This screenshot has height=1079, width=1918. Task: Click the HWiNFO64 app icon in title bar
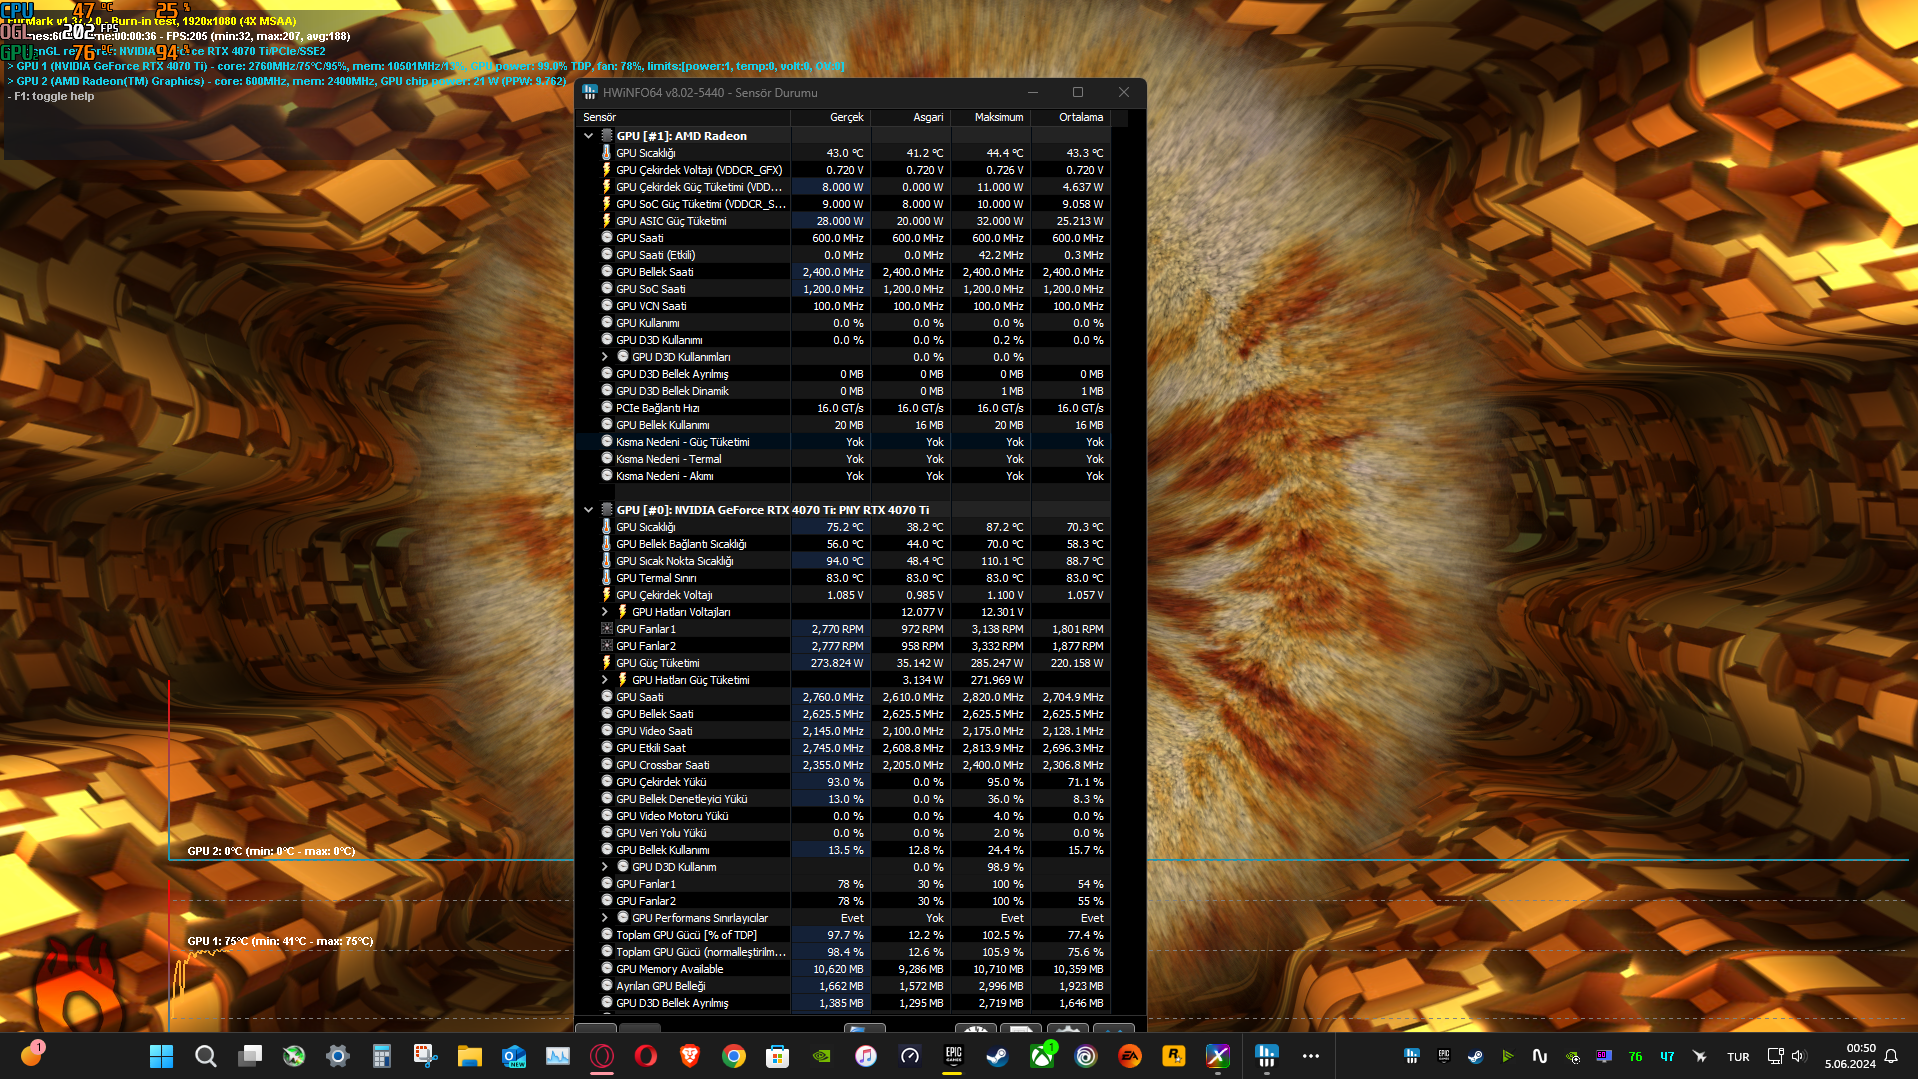(x=590, y=92)
